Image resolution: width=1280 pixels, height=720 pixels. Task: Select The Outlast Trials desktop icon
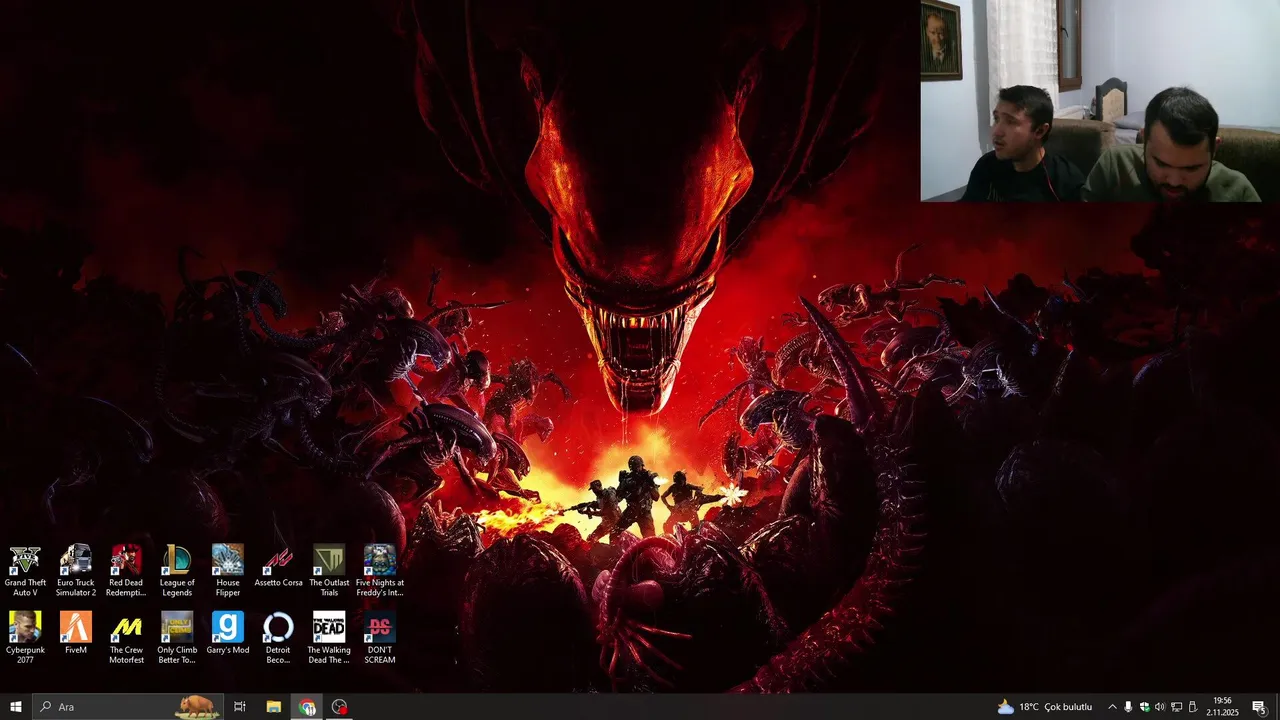pos(329,571)
